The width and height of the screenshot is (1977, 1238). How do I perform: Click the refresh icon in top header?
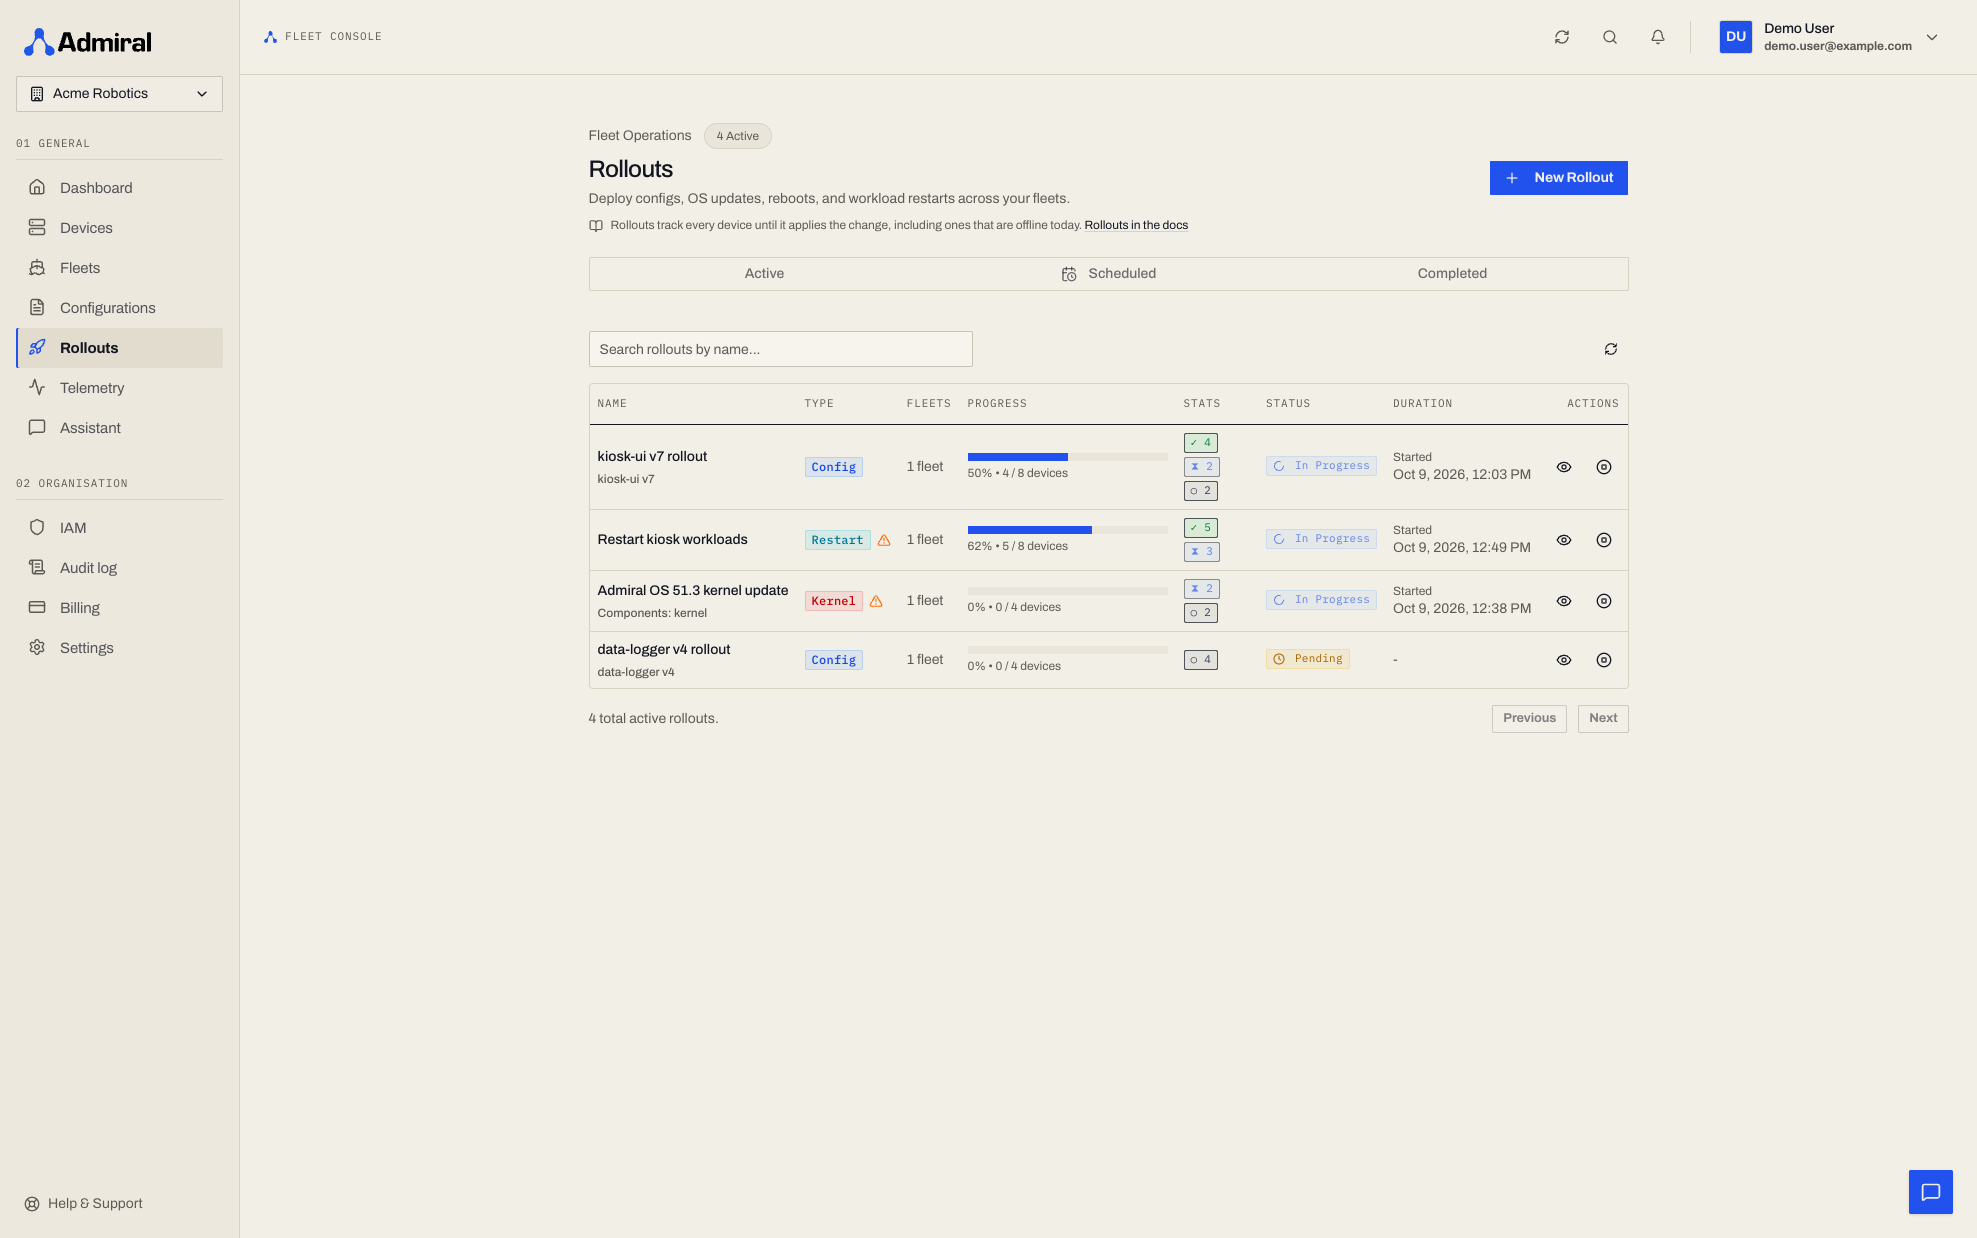click(1562, 37)
